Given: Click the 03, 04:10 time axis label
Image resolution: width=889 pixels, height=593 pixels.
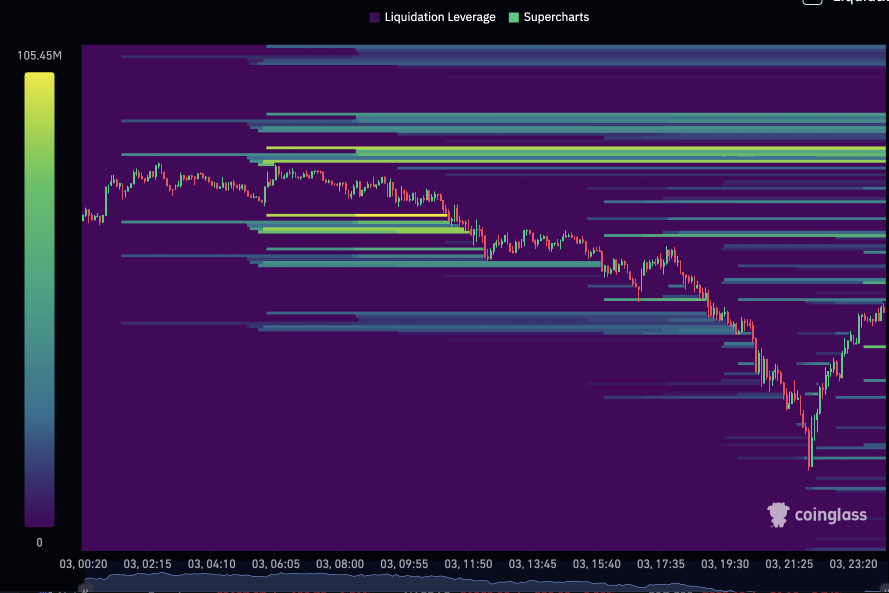Looking at the screenshot, I should [211, 564].
